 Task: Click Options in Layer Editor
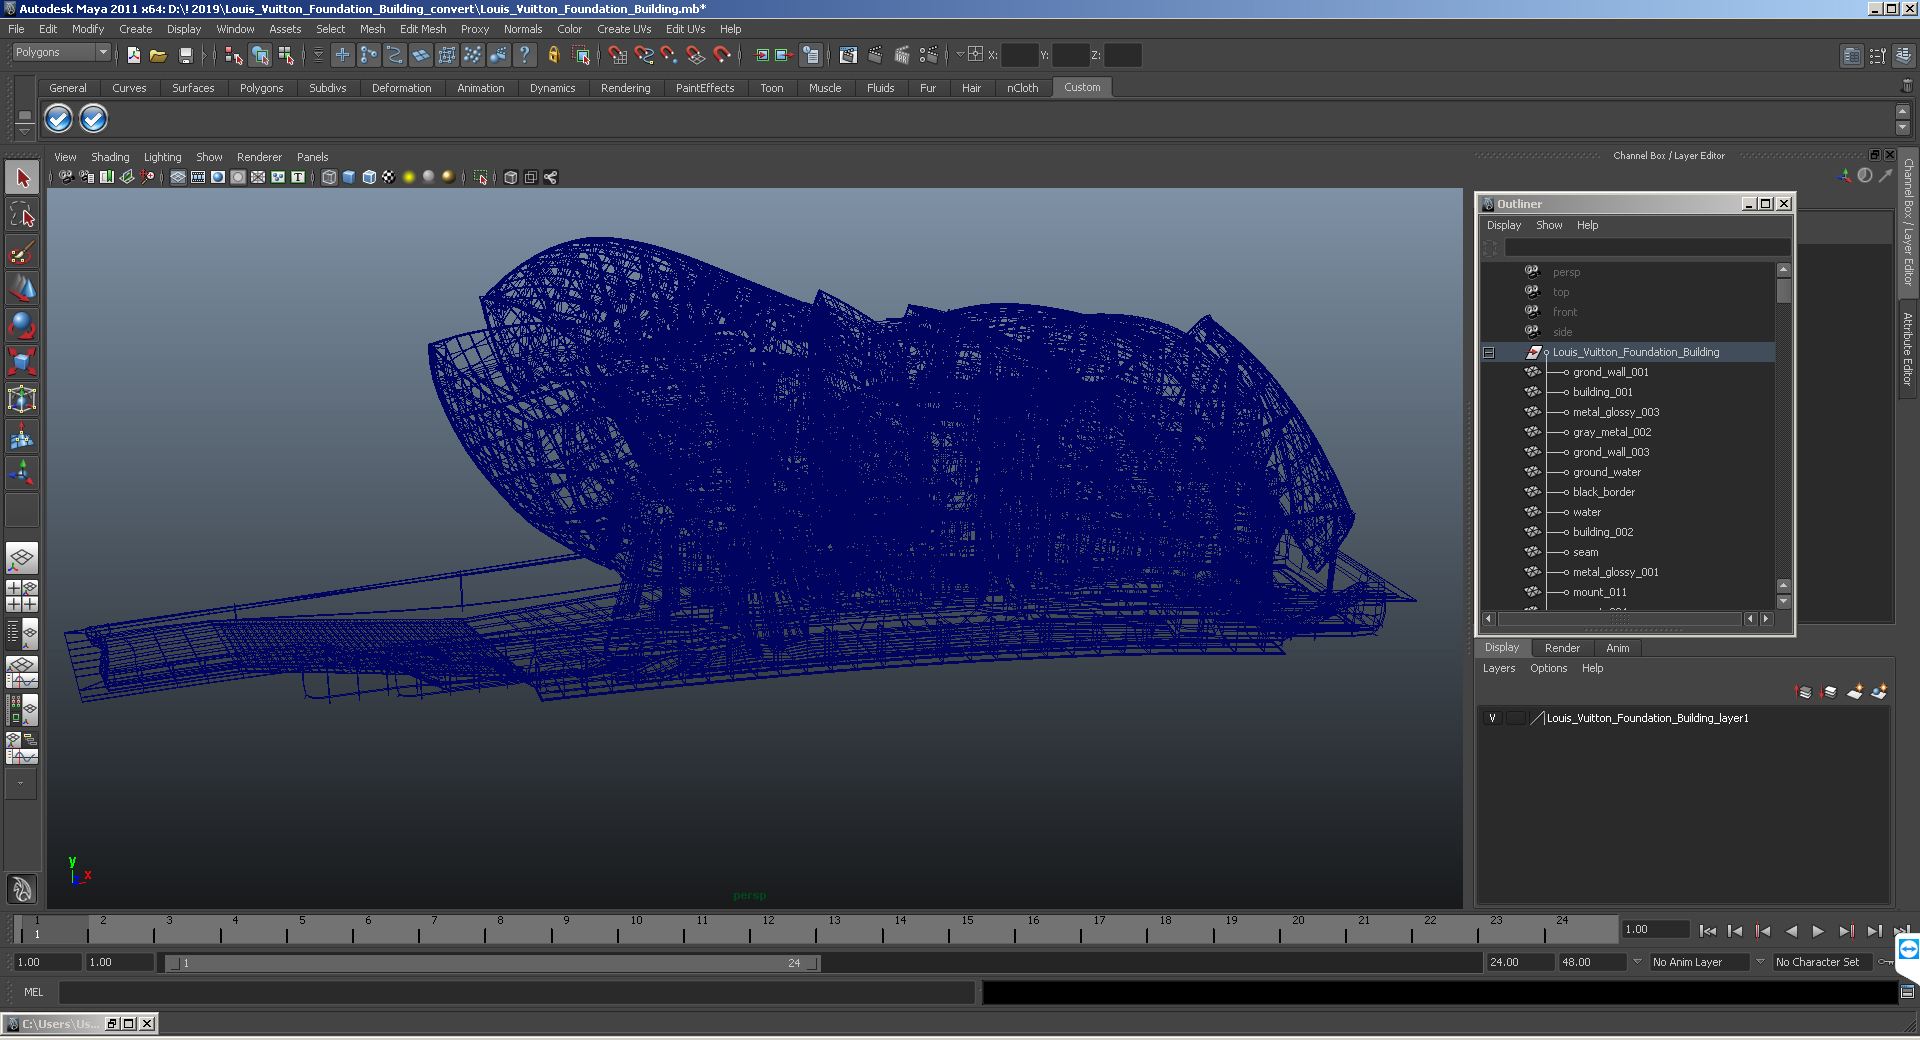(x=1548, y=668)
